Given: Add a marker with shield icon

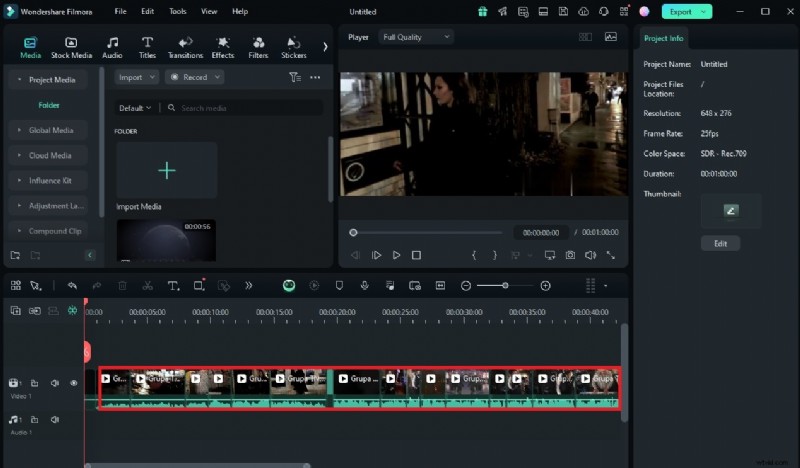Looking at the screenshot, I should point(339,286).
